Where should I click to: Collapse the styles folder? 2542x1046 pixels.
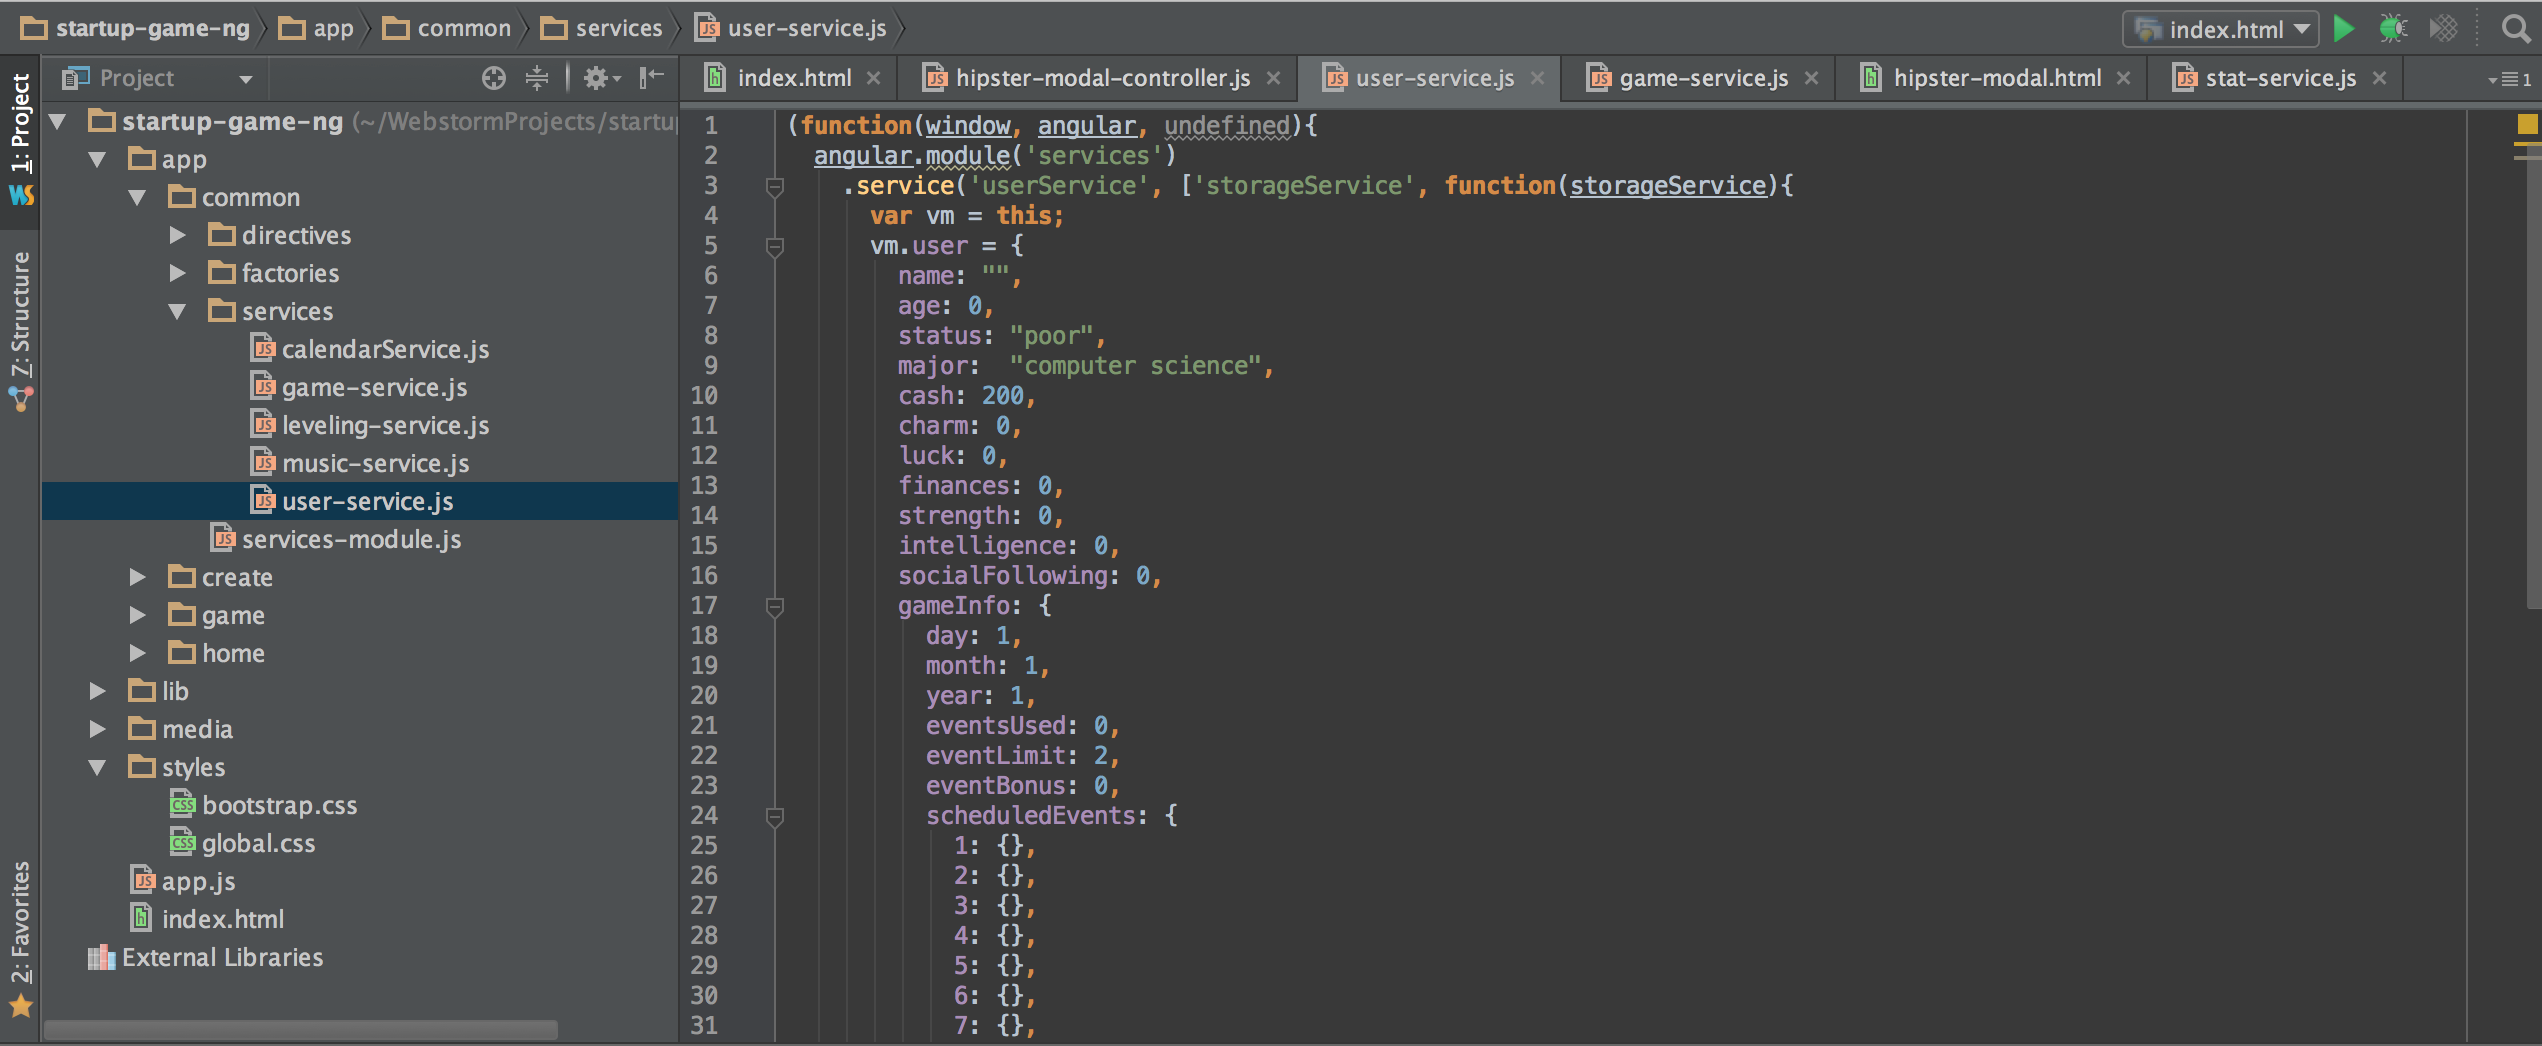pos(98,768)
